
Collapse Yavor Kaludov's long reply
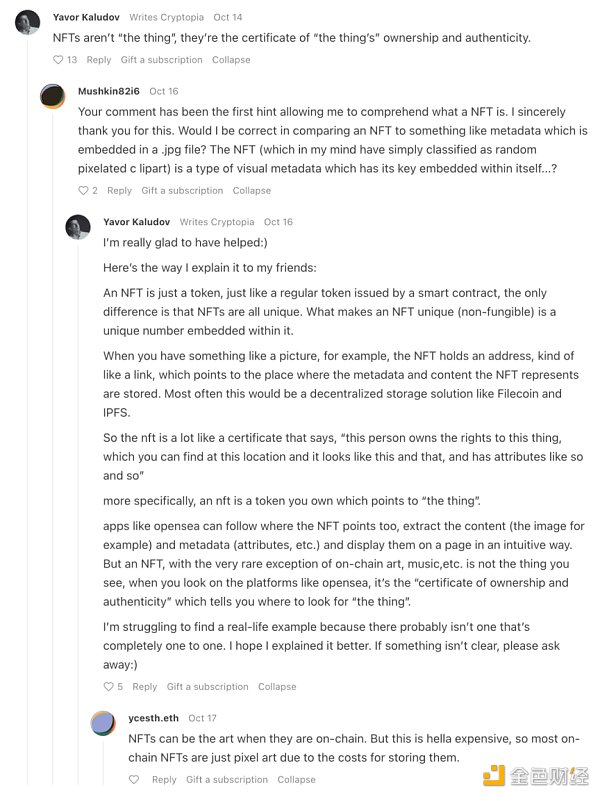[277, 687]
